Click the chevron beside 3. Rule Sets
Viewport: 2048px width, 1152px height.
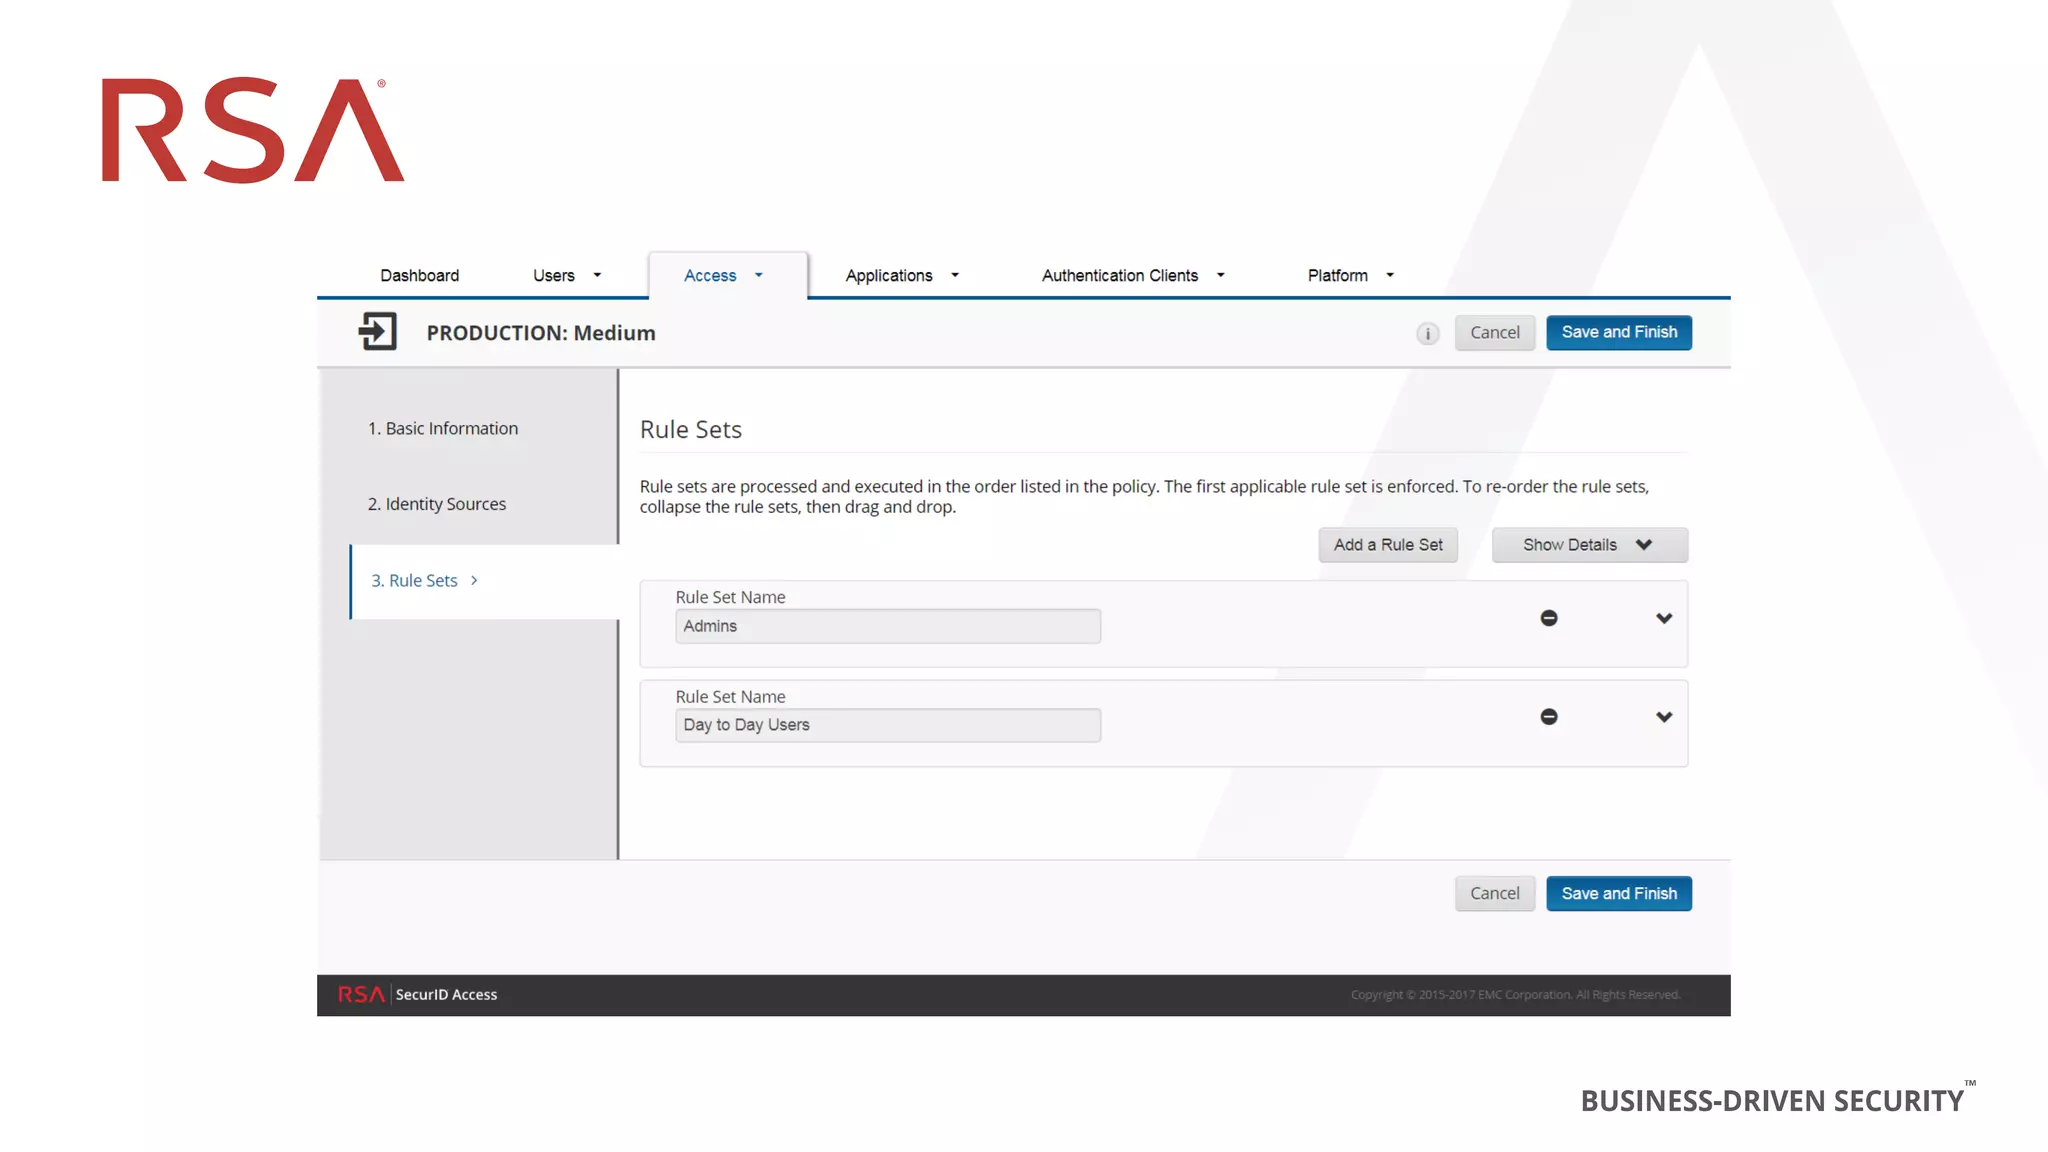tap(474, 581)
